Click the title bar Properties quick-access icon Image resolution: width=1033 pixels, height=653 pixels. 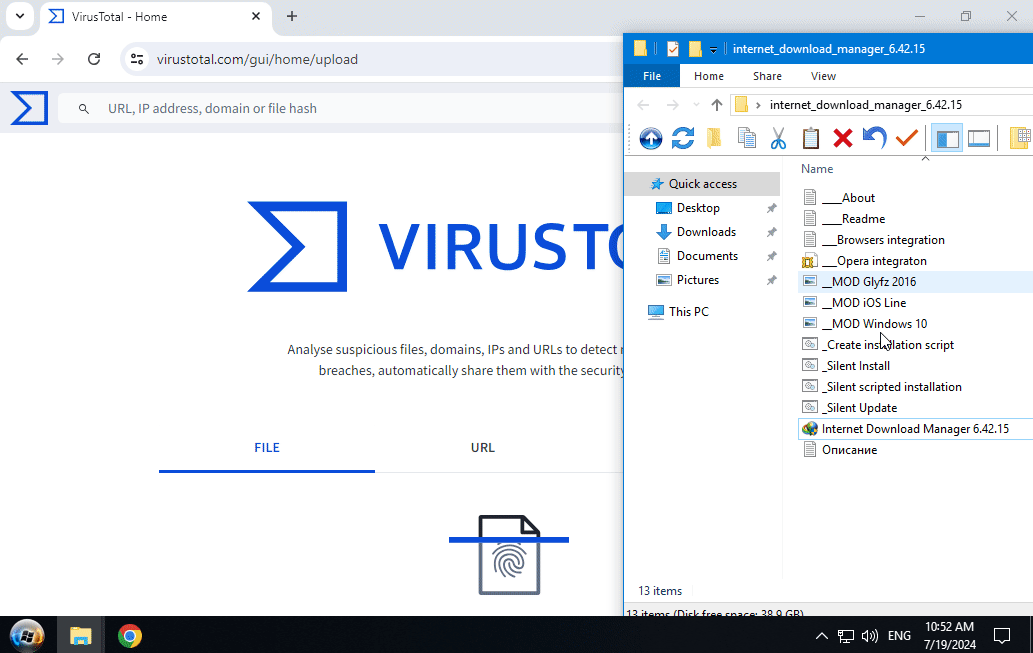673,49
